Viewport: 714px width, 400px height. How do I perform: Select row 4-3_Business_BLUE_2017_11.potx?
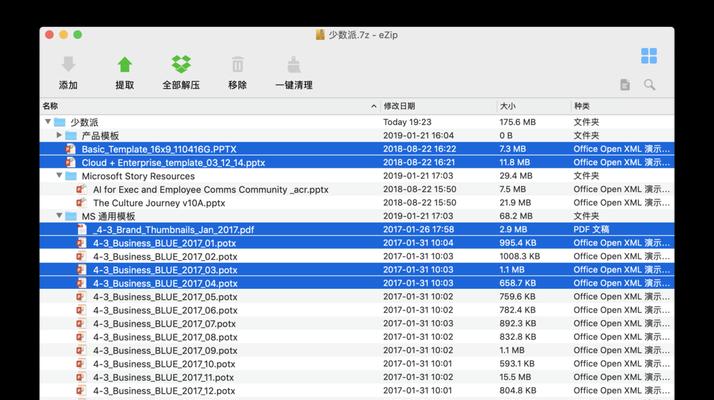(357, 377)
